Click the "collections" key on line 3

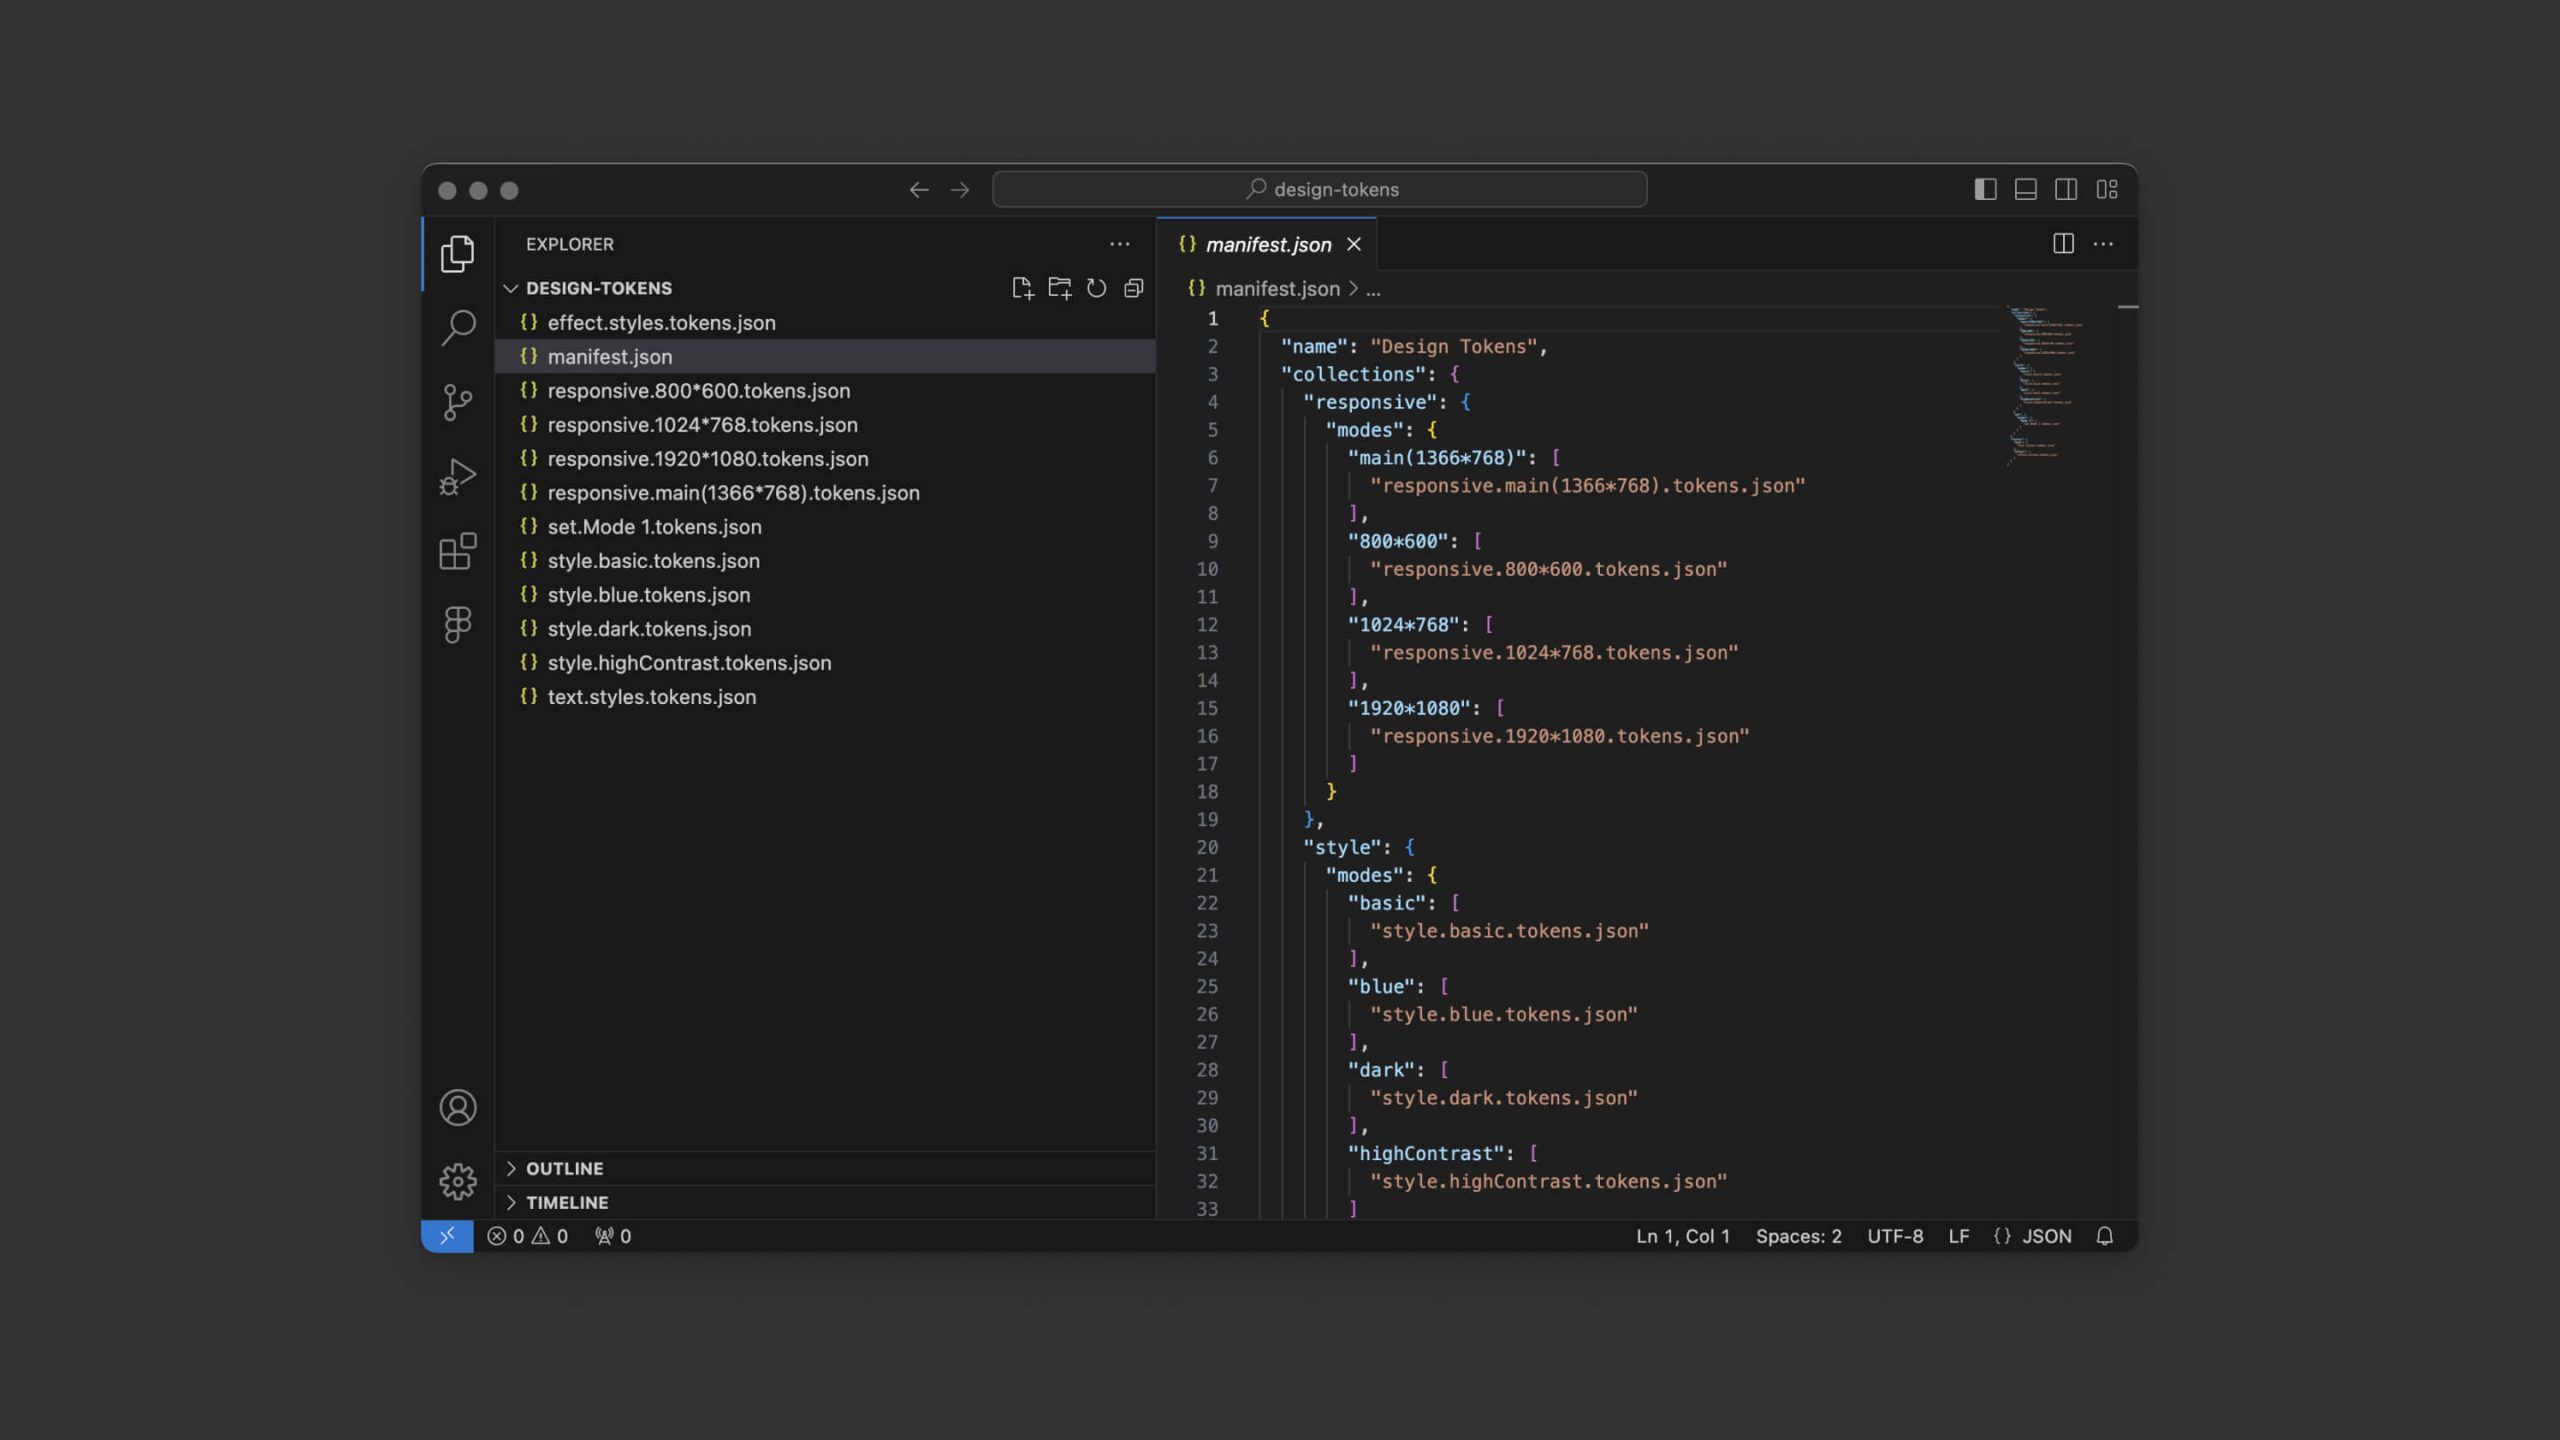1354,374
